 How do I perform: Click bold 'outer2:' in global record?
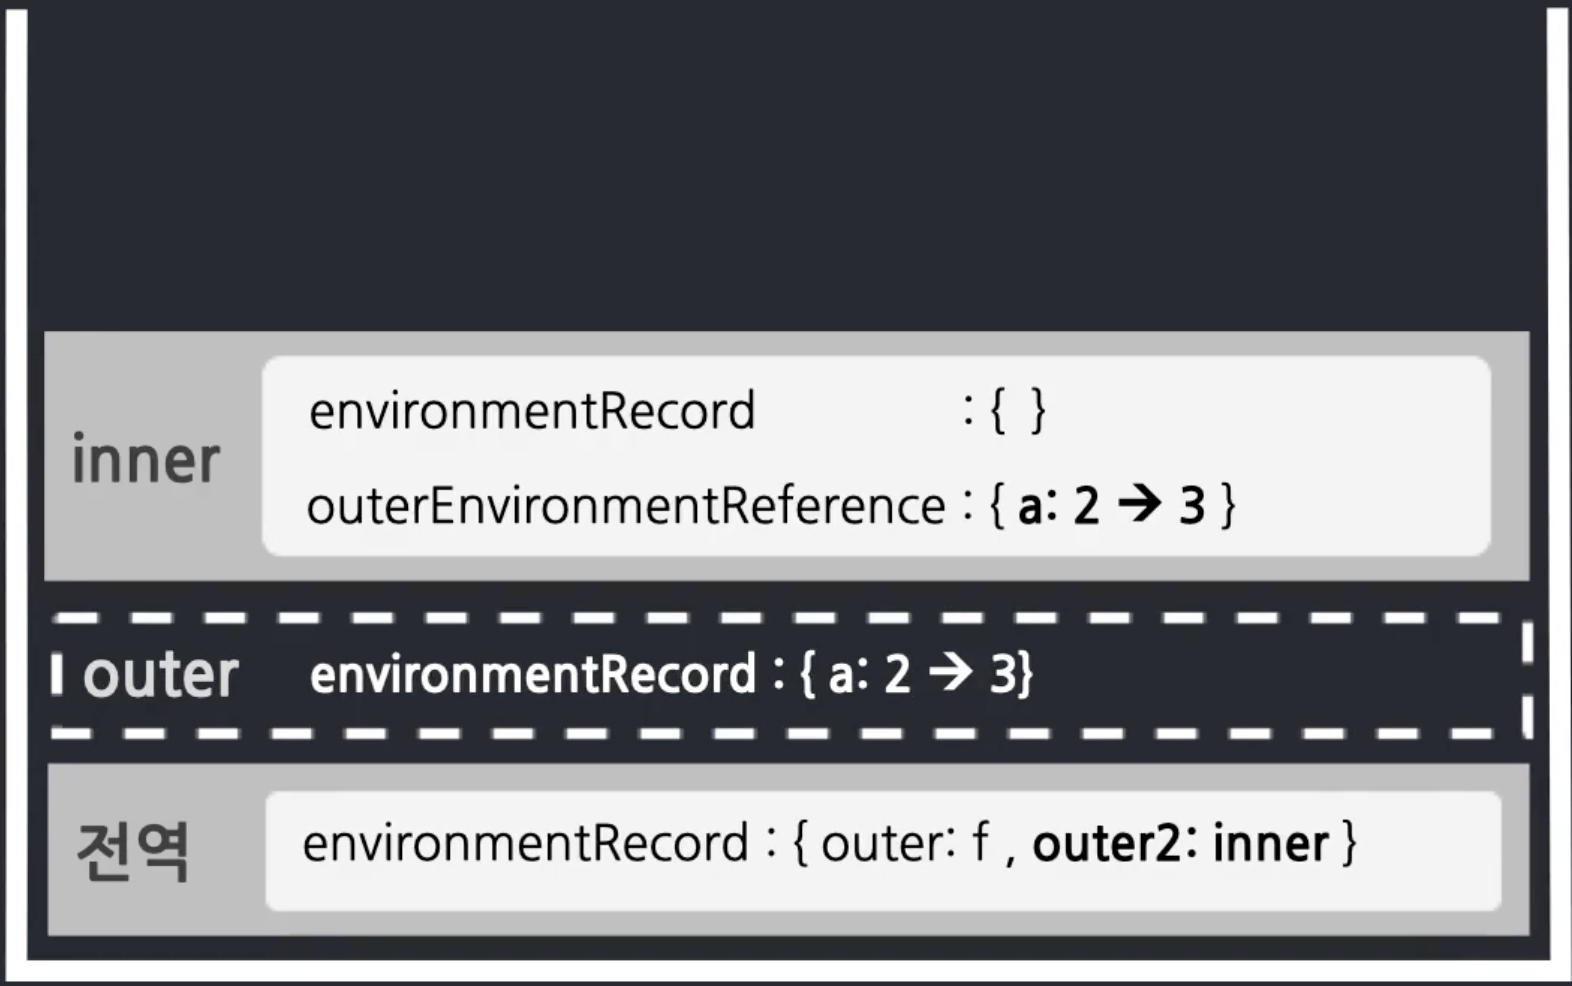(1115, 843)
